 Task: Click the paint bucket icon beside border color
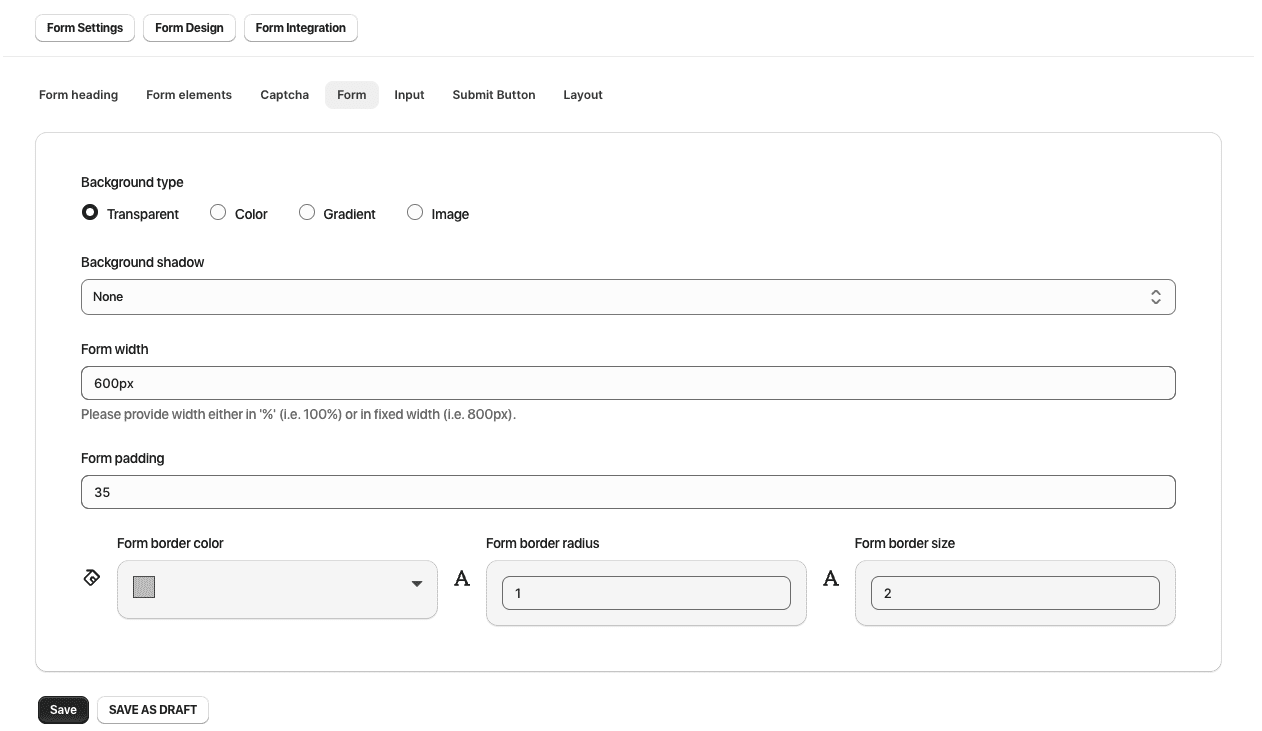click(91, 577)
